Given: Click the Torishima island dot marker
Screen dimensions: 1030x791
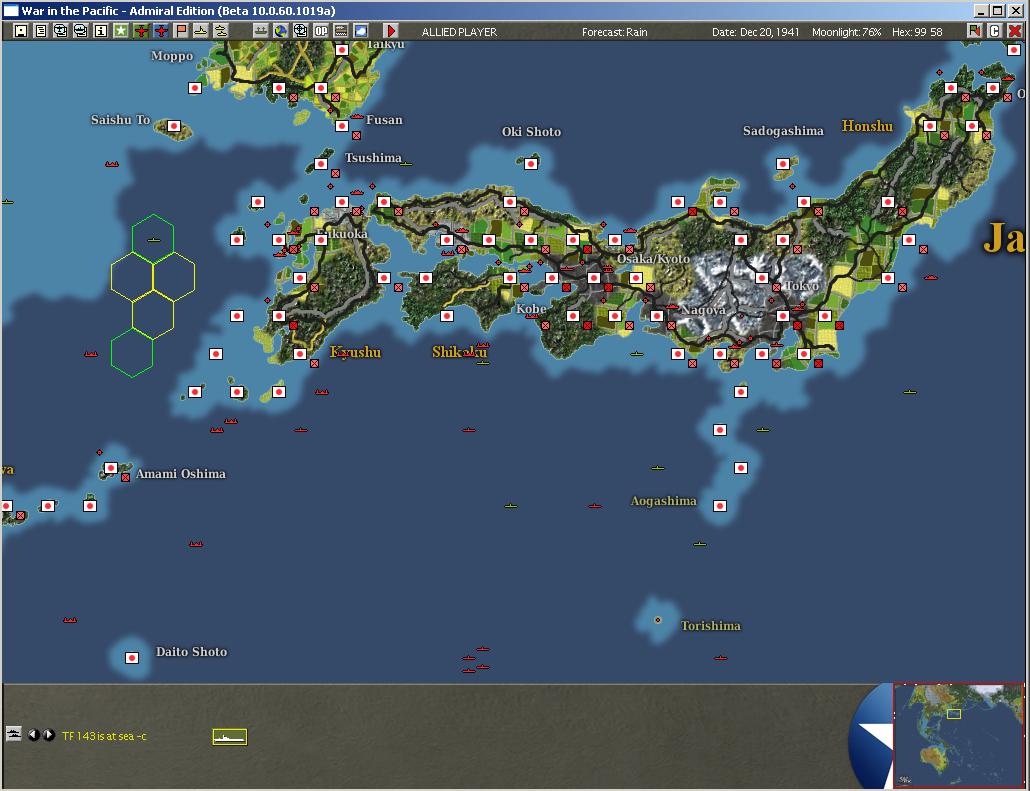Looking at the screenshot, I should click(x=658, y=620).
